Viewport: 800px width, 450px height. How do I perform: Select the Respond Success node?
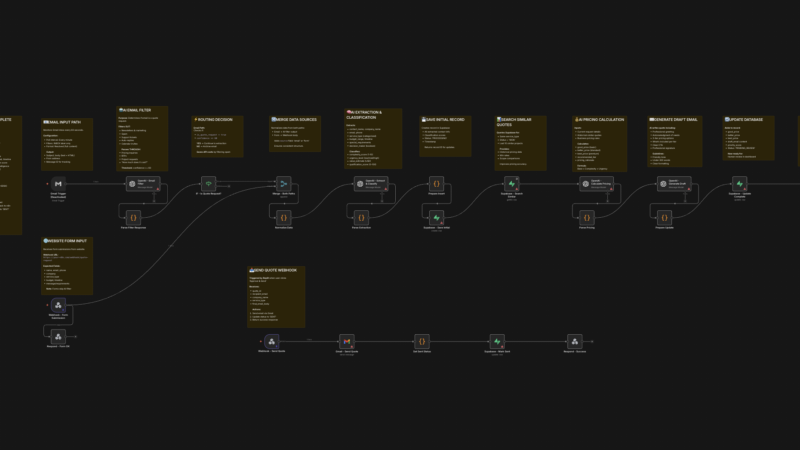[573, 341]
